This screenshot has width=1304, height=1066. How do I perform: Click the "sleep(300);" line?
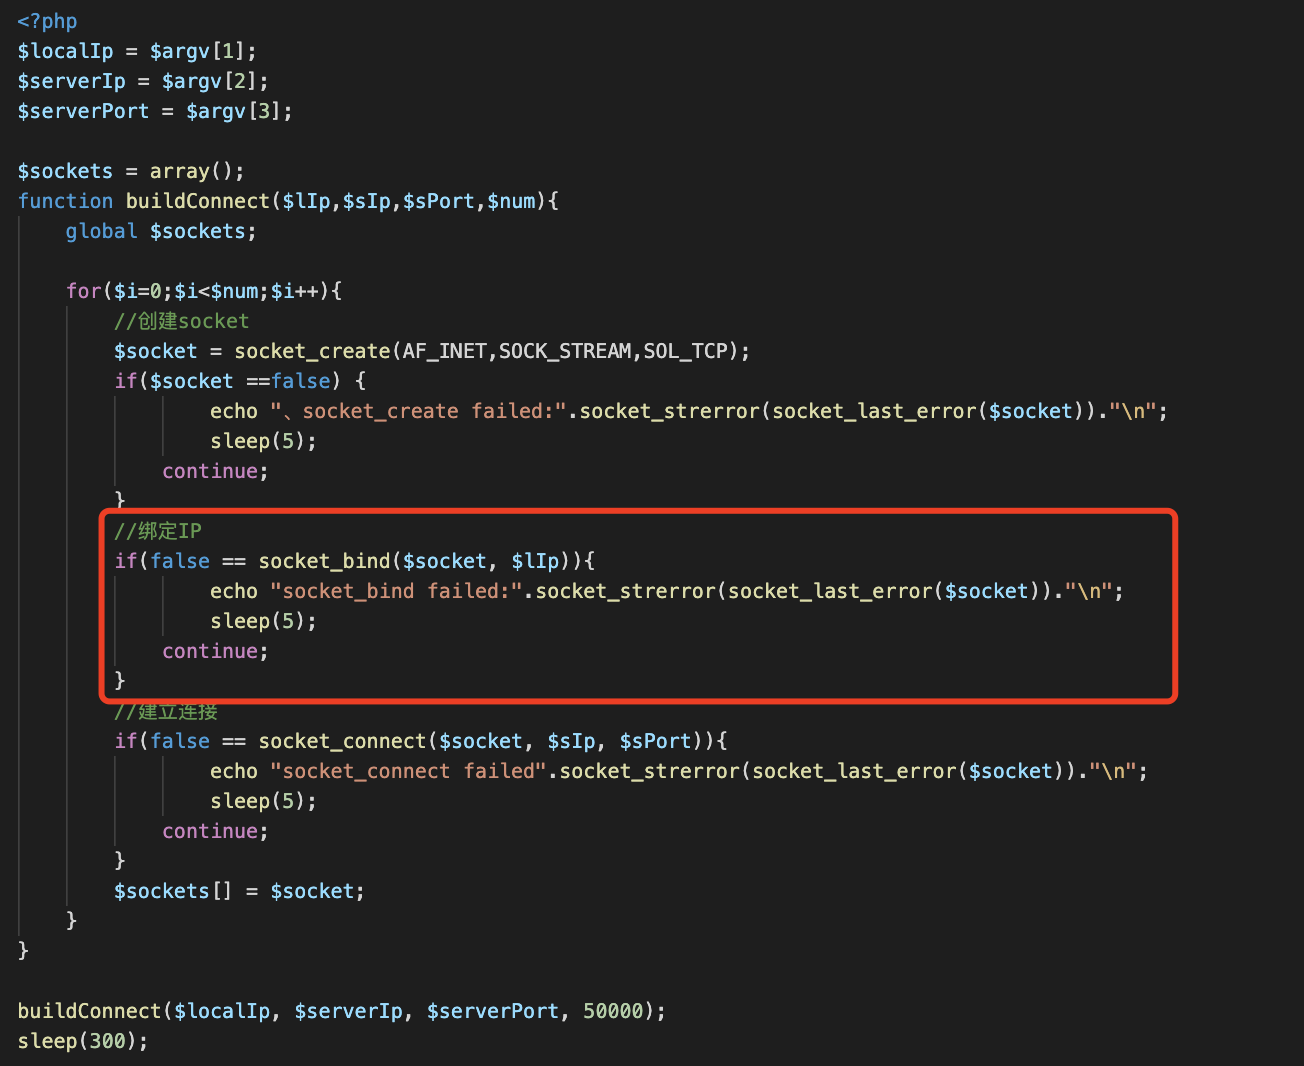pyautogui.click(x=83, y=1041)
